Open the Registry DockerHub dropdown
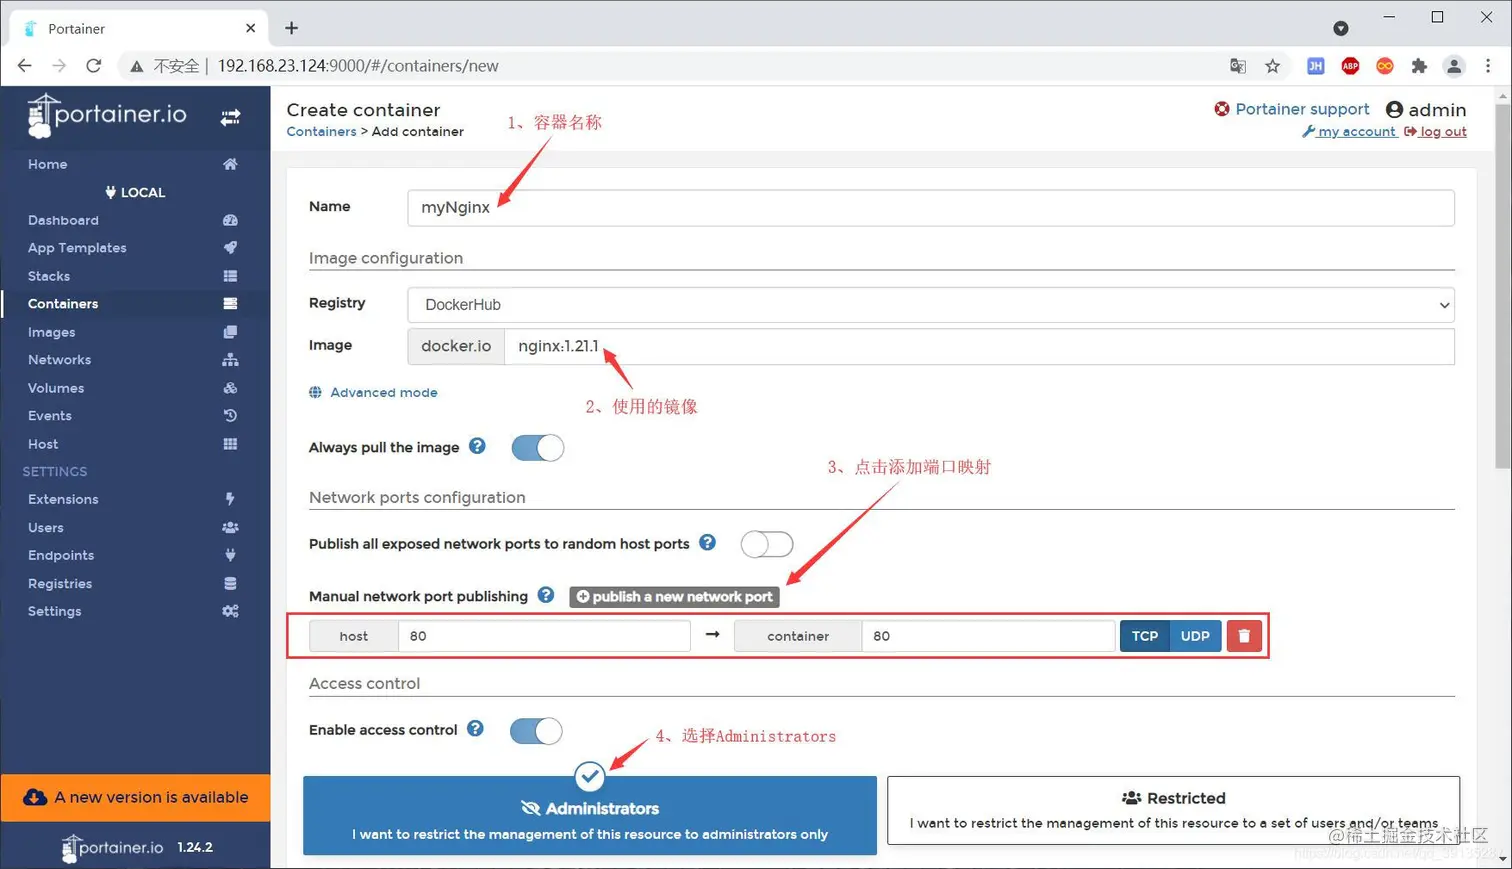 point(931,305)
